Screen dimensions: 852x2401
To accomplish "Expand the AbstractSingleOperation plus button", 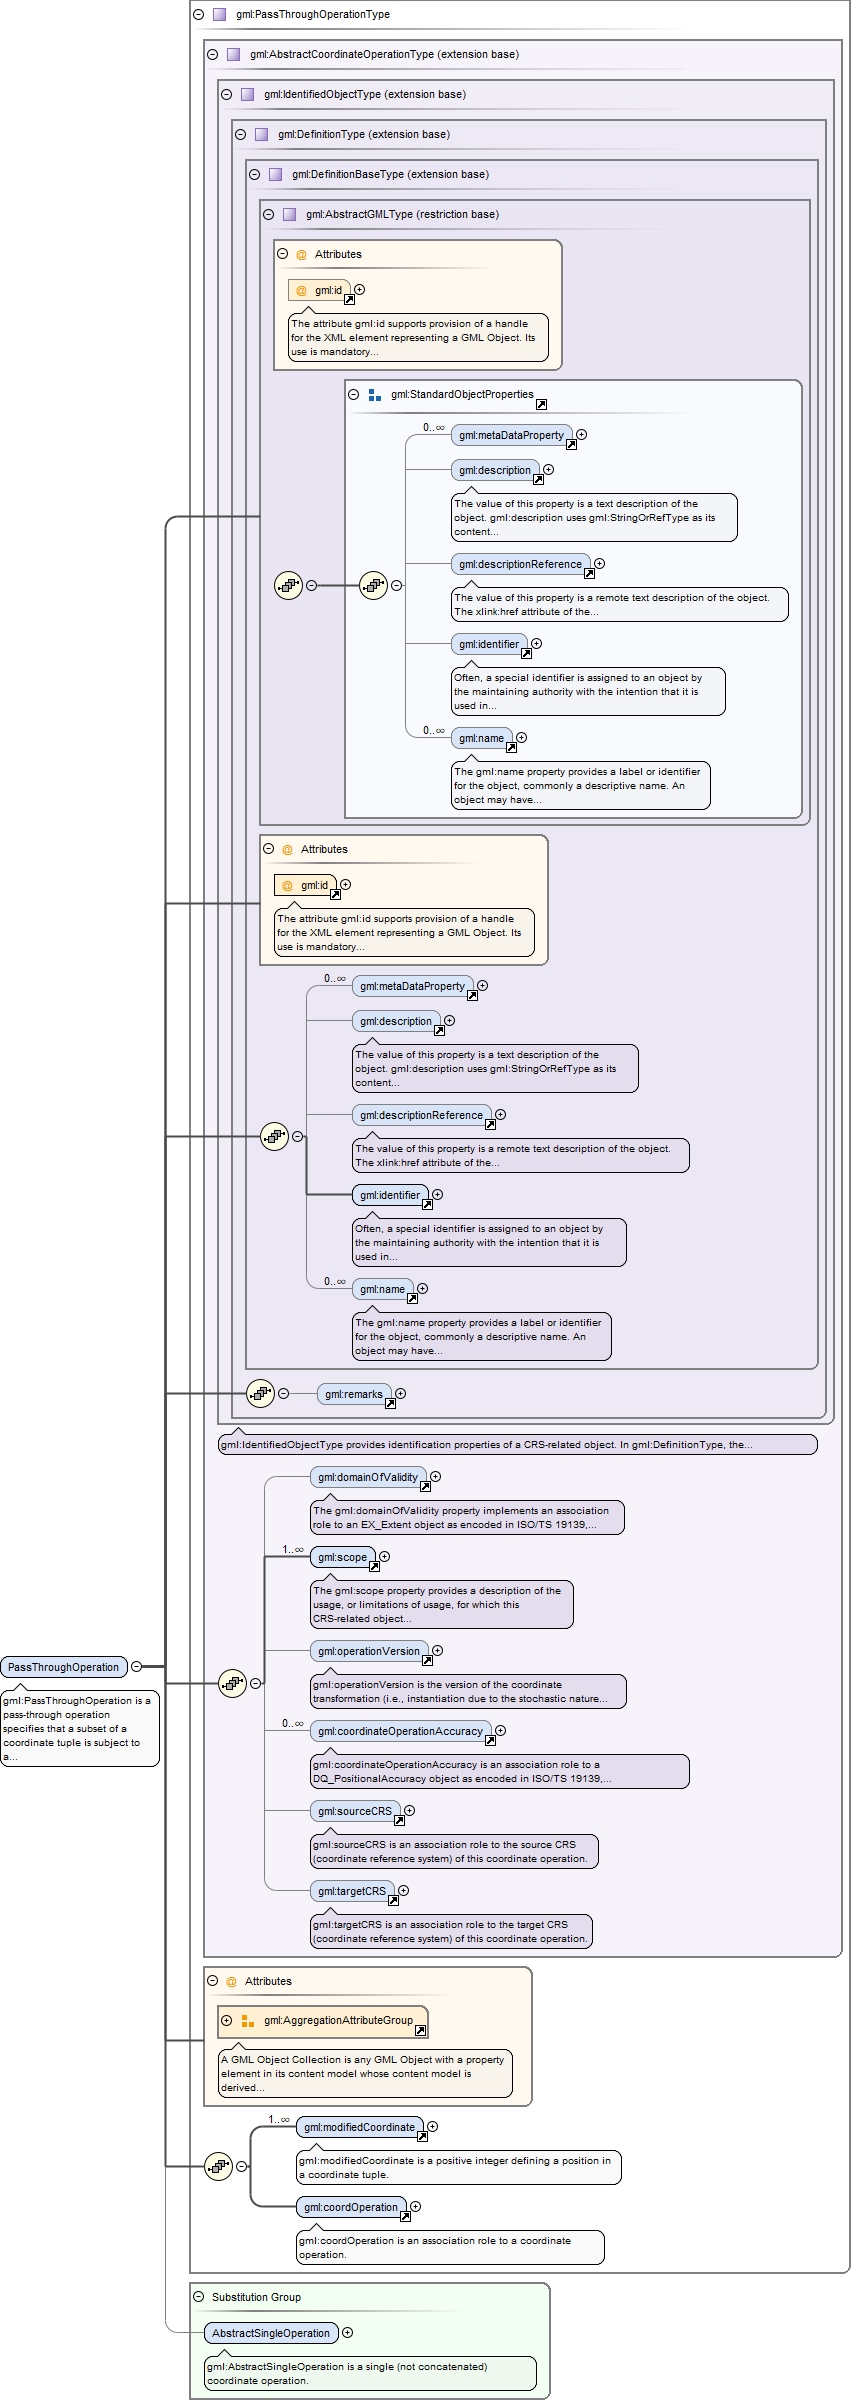I will tap(347, 2332).
